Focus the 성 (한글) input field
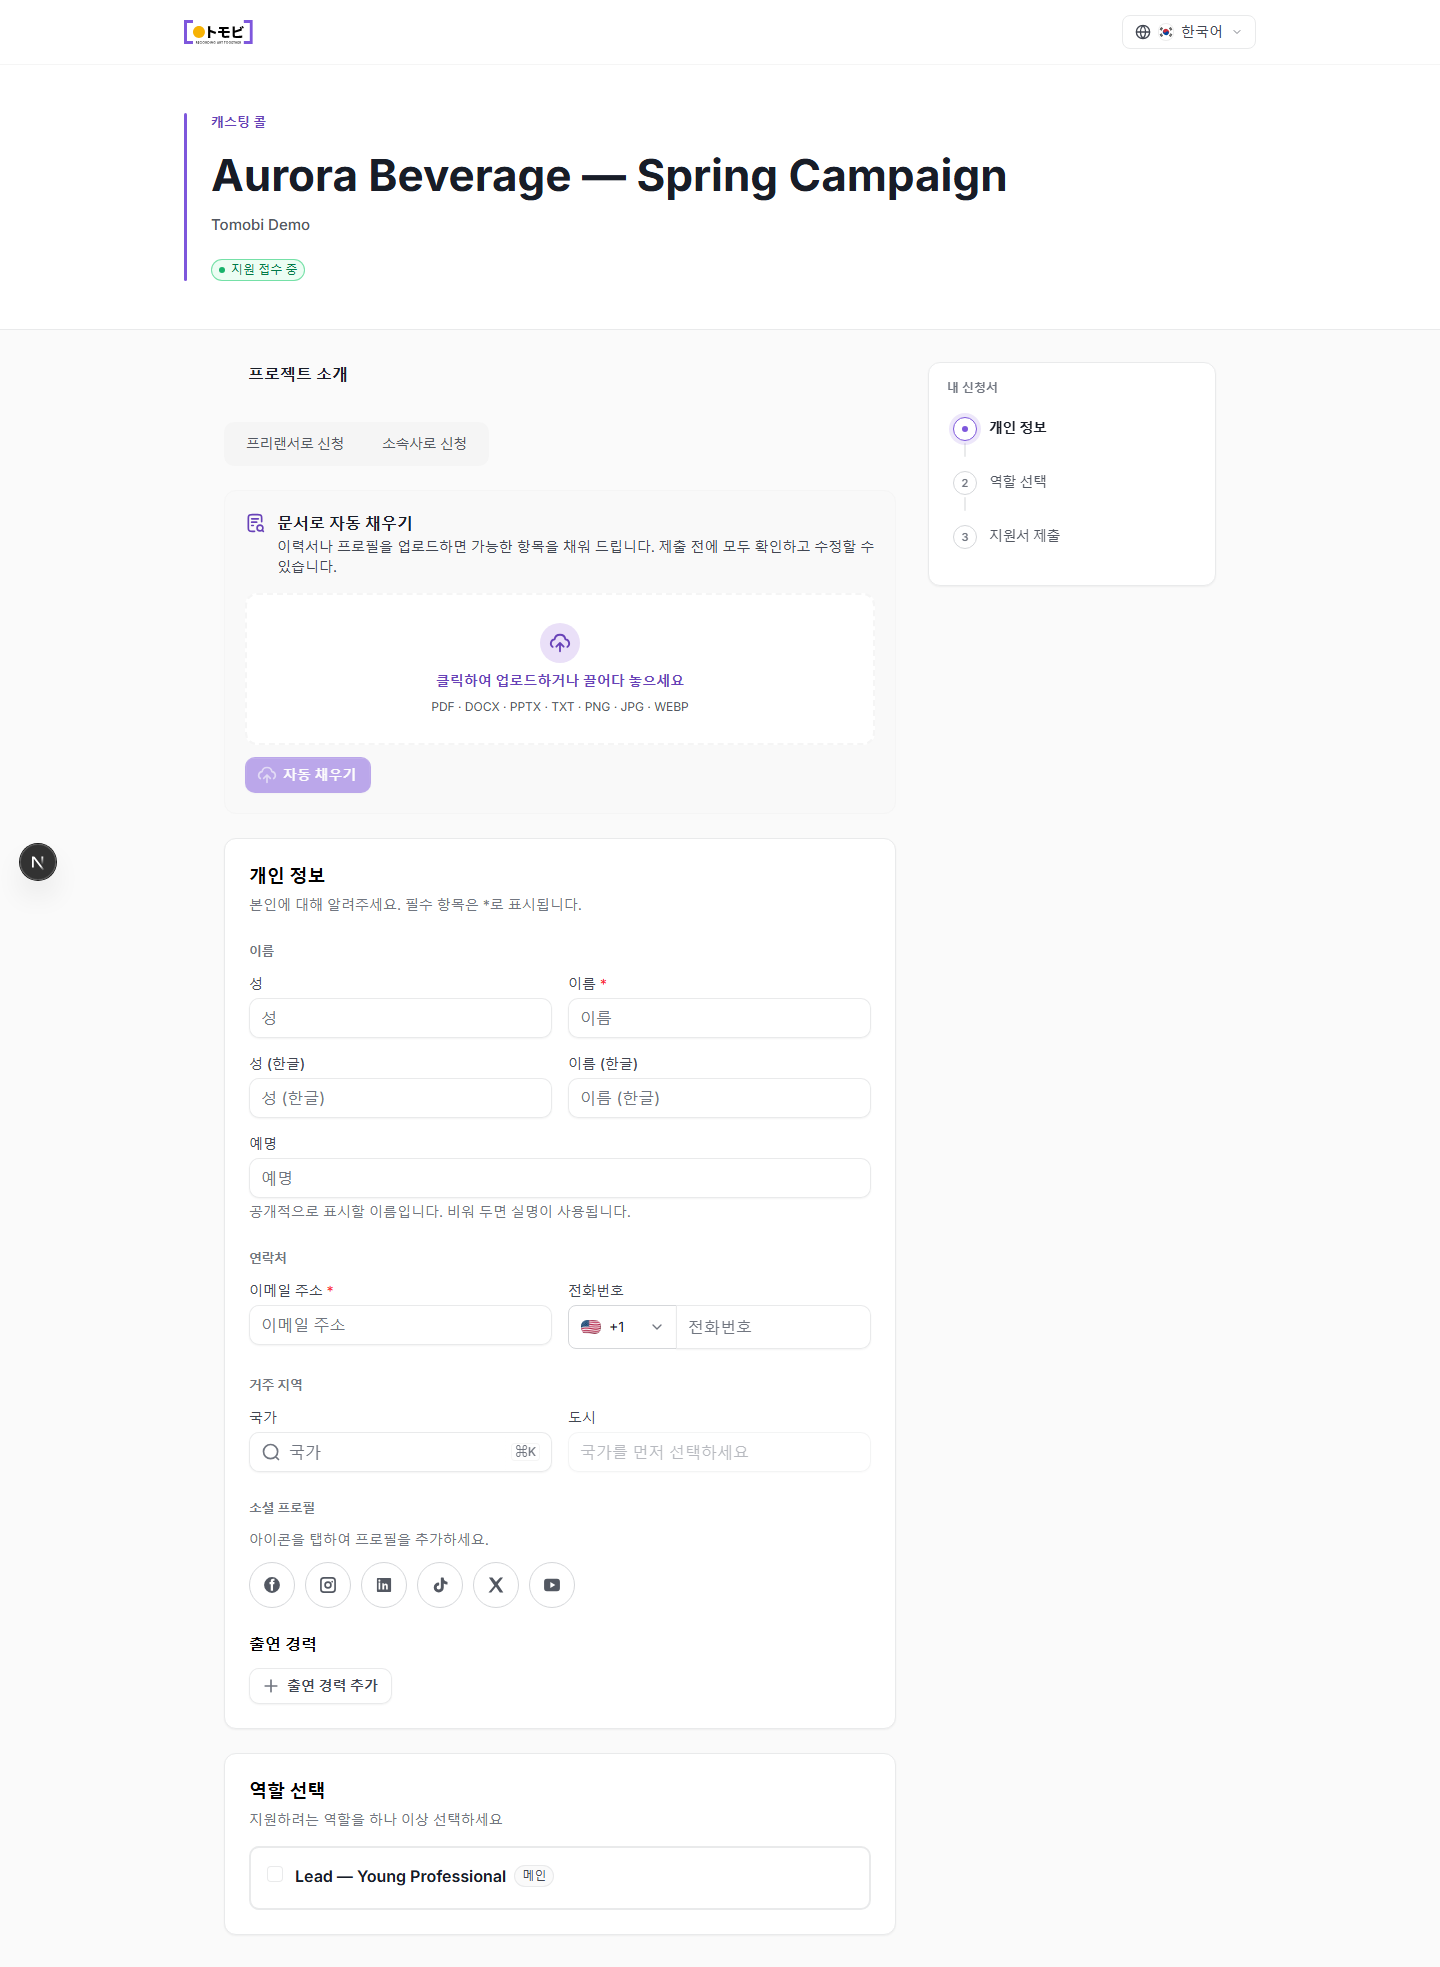This screenshot has height=1967, width=1440. coord(400,1098)
